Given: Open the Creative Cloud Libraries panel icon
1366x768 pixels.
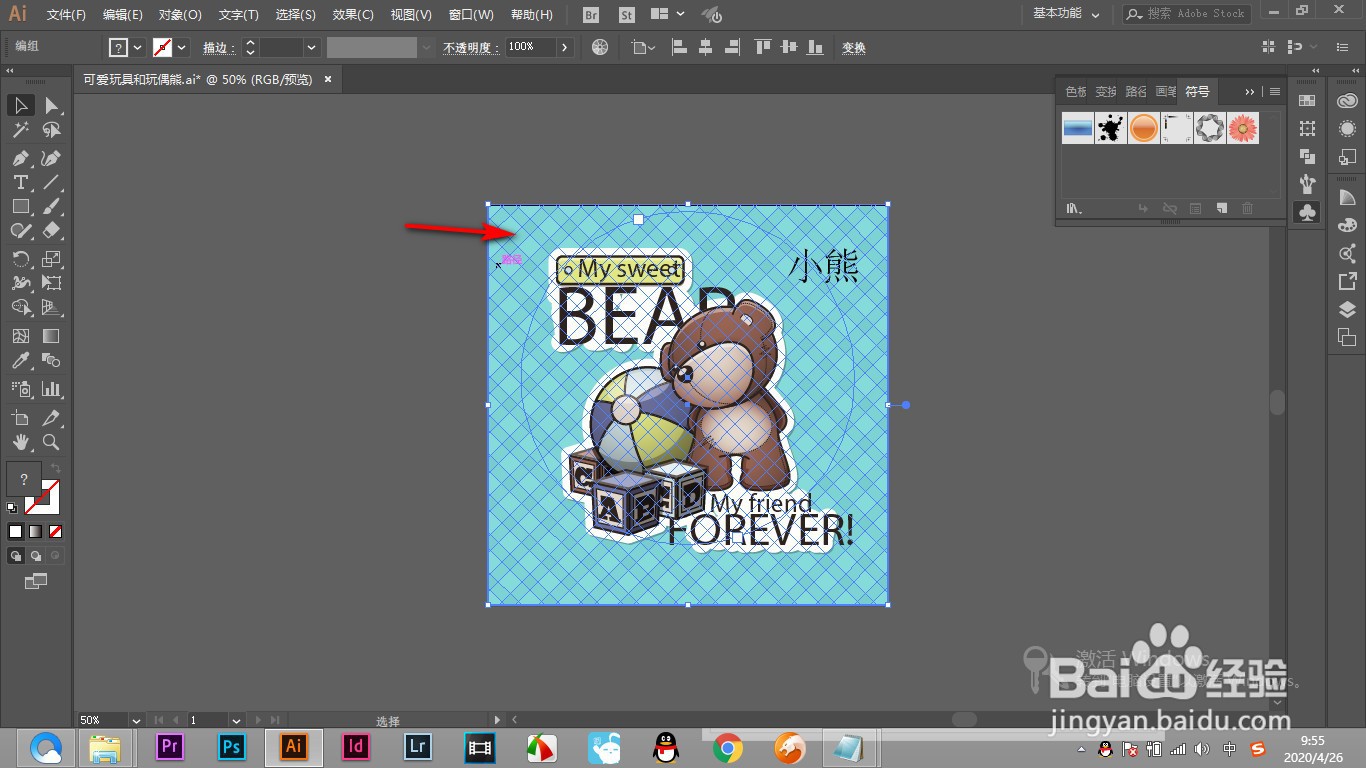Looking at the screenshot, I should tap(1347, 100).
